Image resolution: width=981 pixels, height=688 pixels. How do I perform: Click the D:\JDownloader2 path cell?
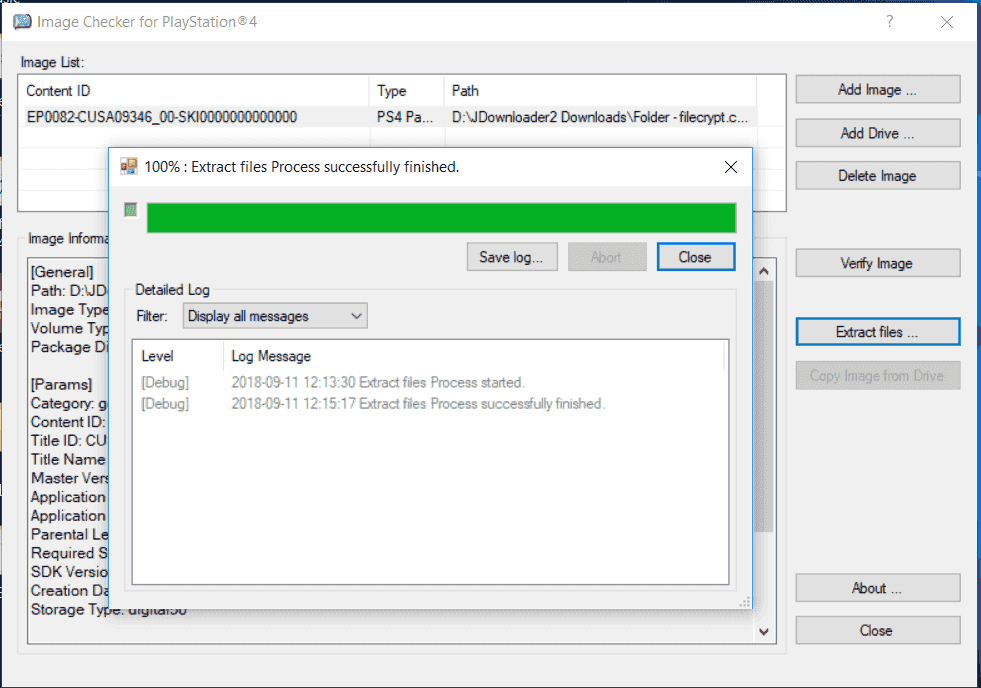click(599, 117)
